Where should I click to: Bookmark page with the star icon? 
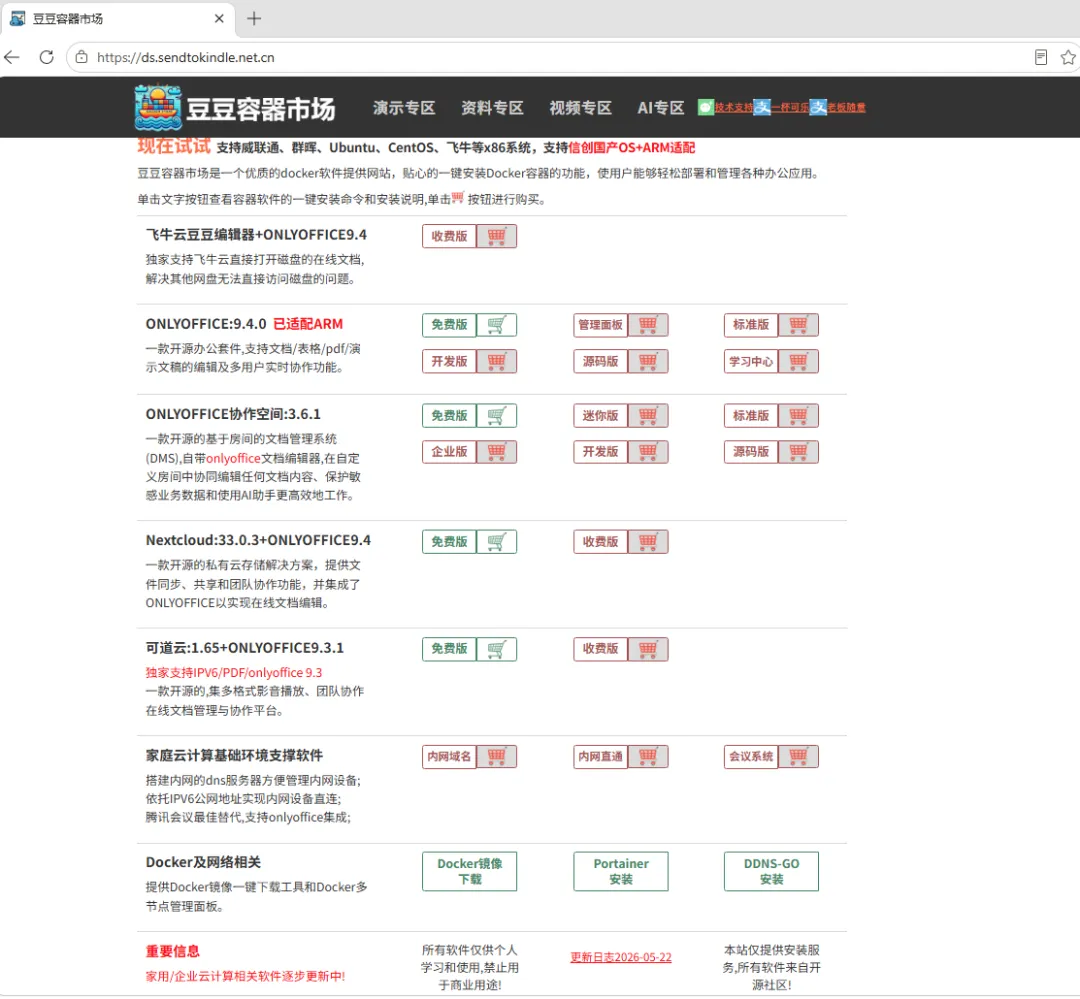click(1068, 57)
